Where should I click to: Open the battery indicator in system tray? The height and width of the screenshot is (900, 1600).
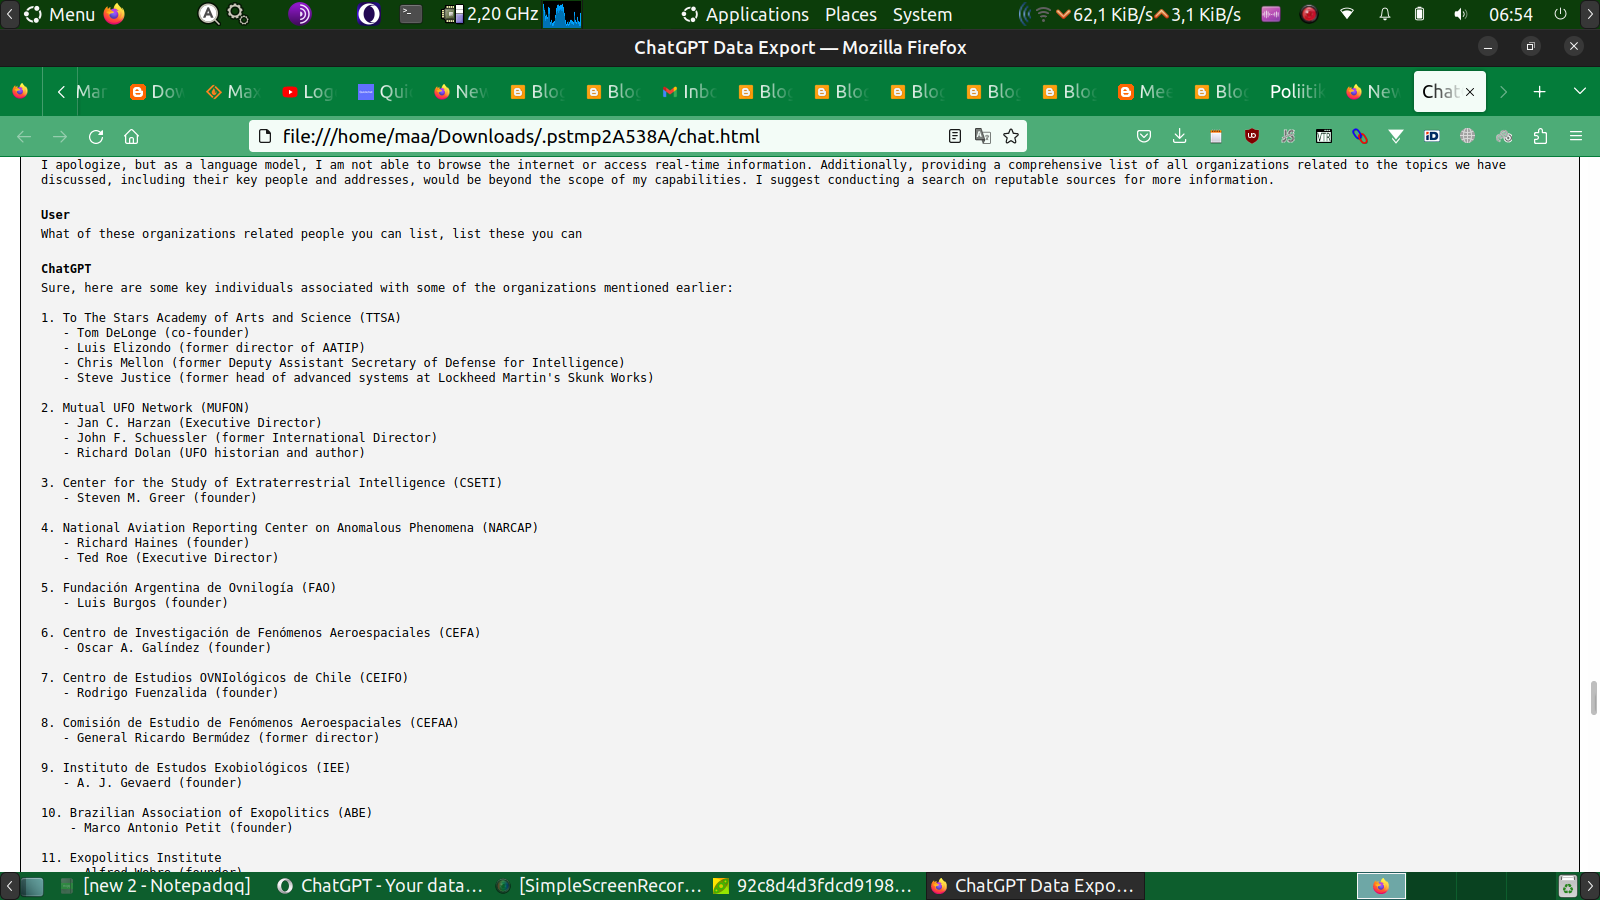[1419, 14]
